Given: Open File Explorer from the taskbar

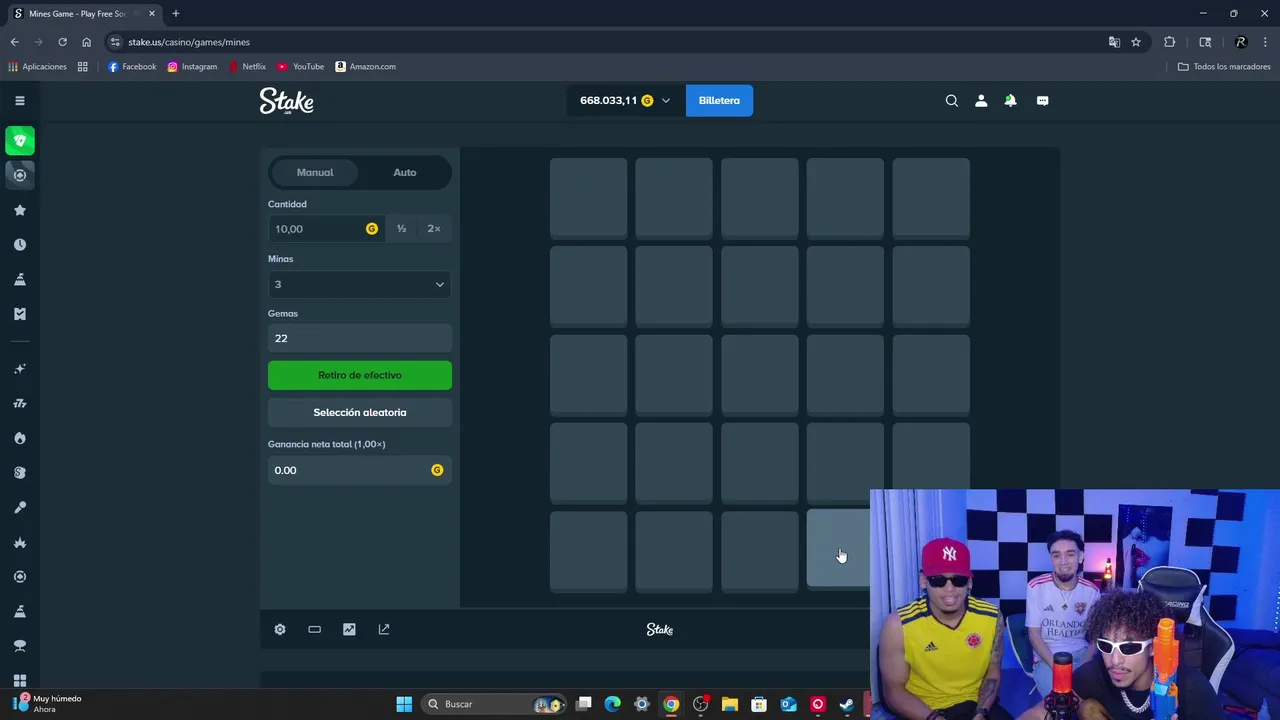Looking at the screenshot, I should coord(730,704).
